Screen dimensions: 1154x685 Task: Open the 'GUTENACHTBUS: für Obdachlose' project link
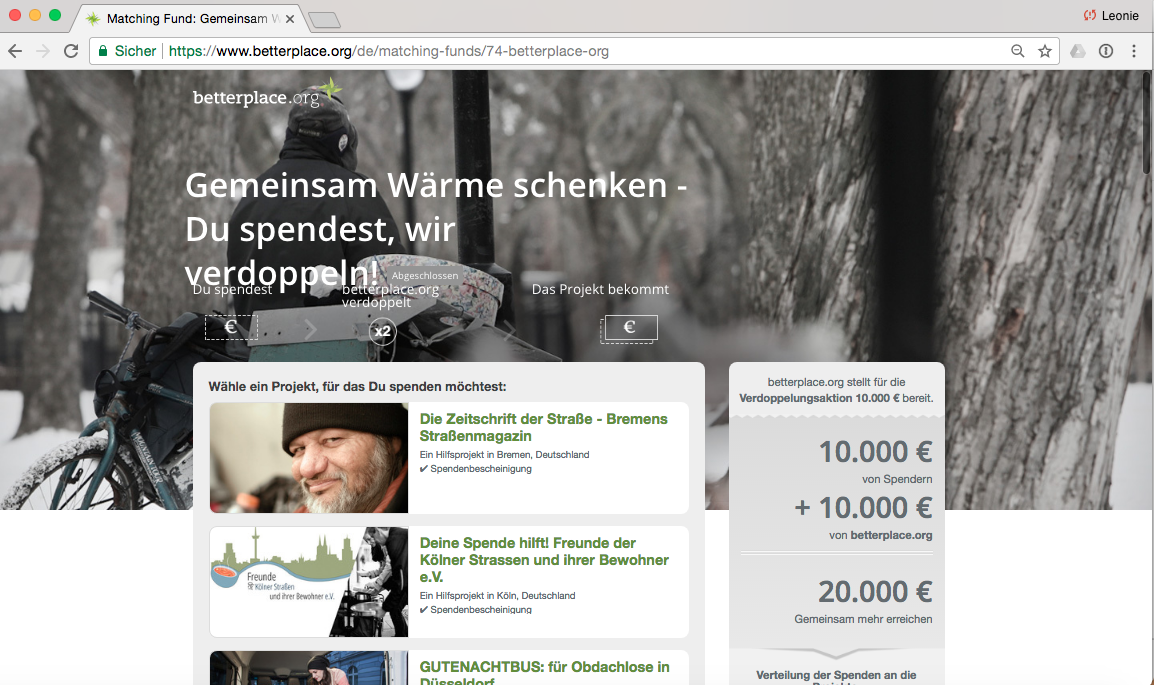(544, 667)
